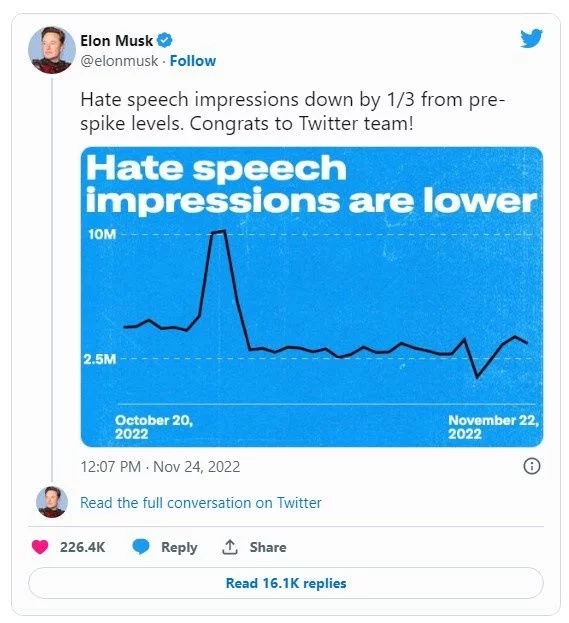569x623 pixels.
Task: Like the tweet with heart icon
Action: tap(40, 547)
